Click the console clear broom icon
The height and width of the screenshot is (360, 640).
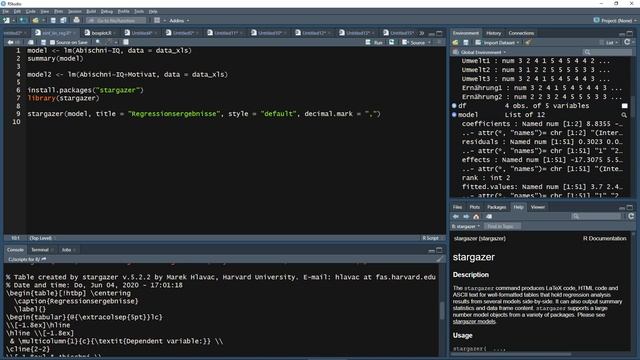tap(439, 259)
